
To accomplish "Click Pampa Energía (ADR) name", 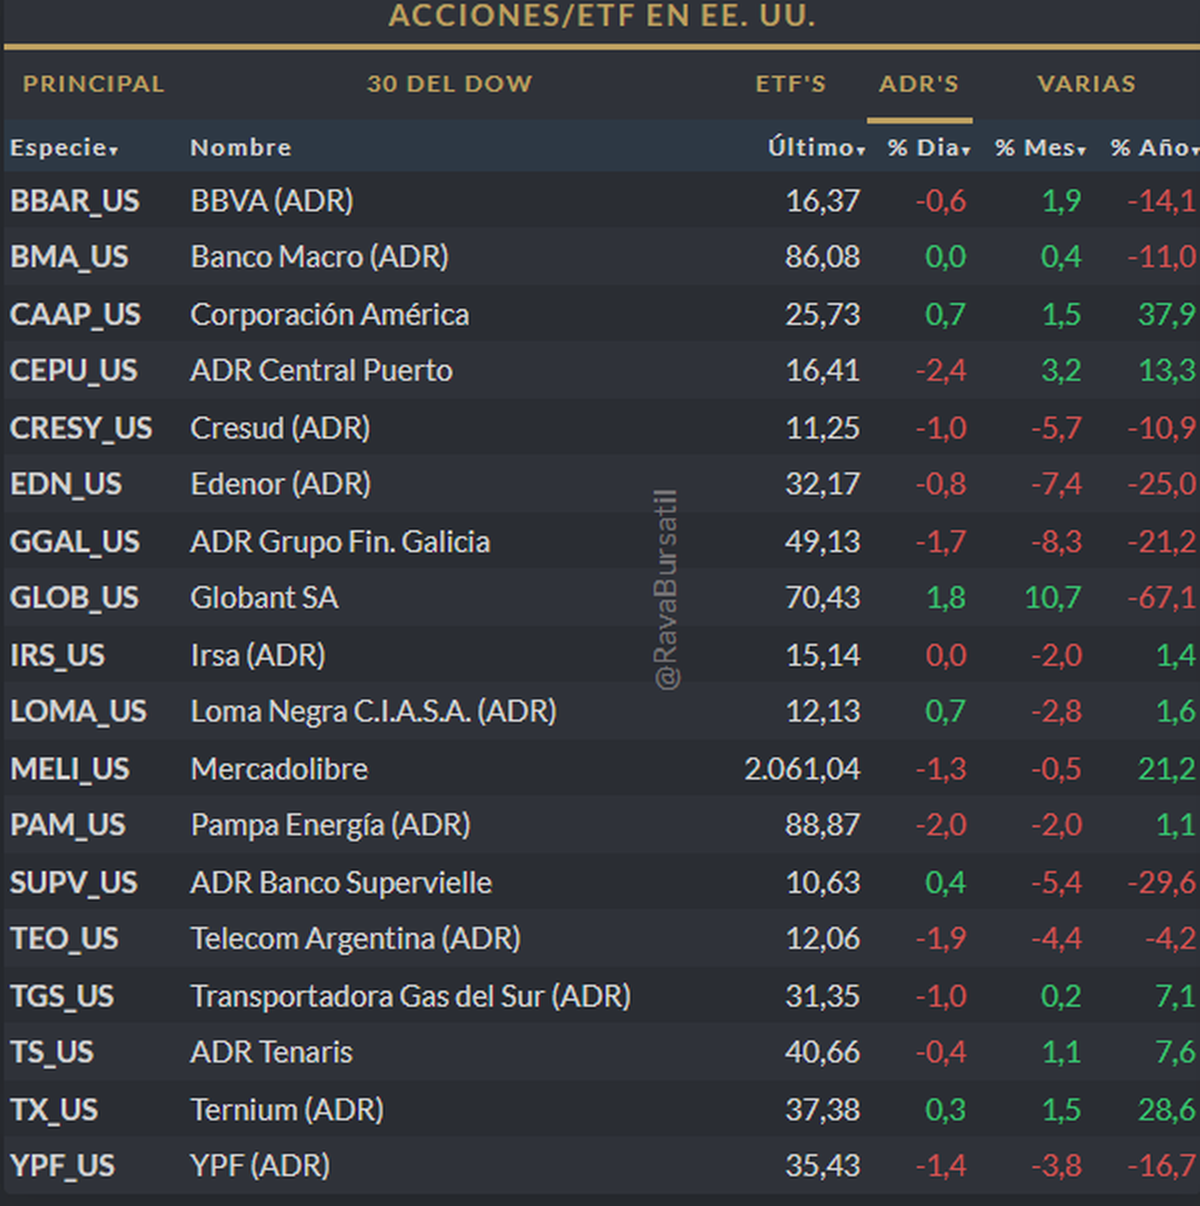I will pos(330,825).
